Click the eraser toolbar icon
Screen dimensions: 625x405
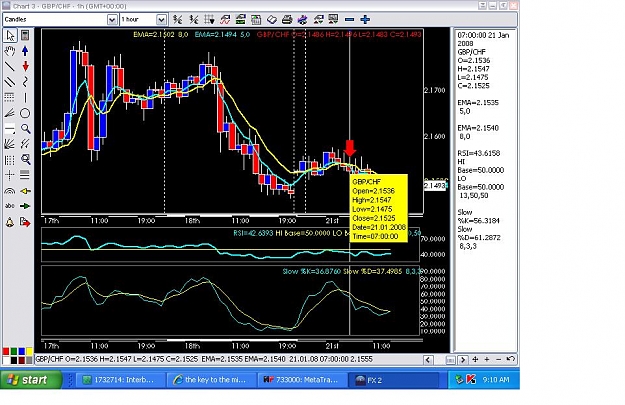click(271, 19)
